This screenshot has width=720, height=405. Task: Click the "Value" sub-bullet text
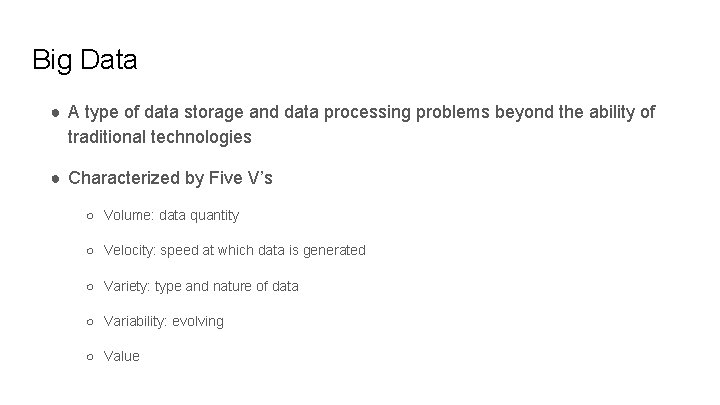click(x=122, y=356)
